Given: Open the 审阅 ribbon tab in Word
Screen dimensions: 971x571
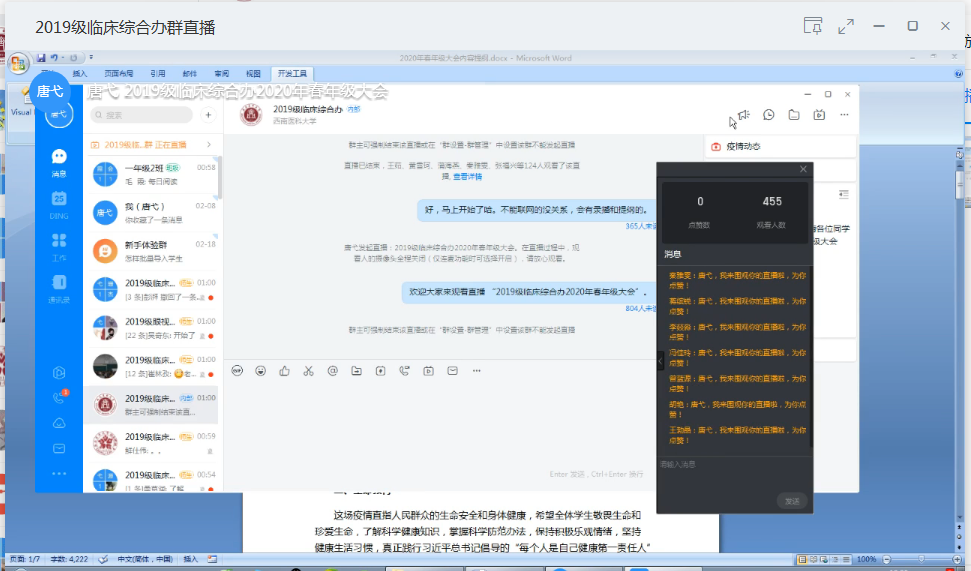Looking at the screenshot, I should [222, 74].
